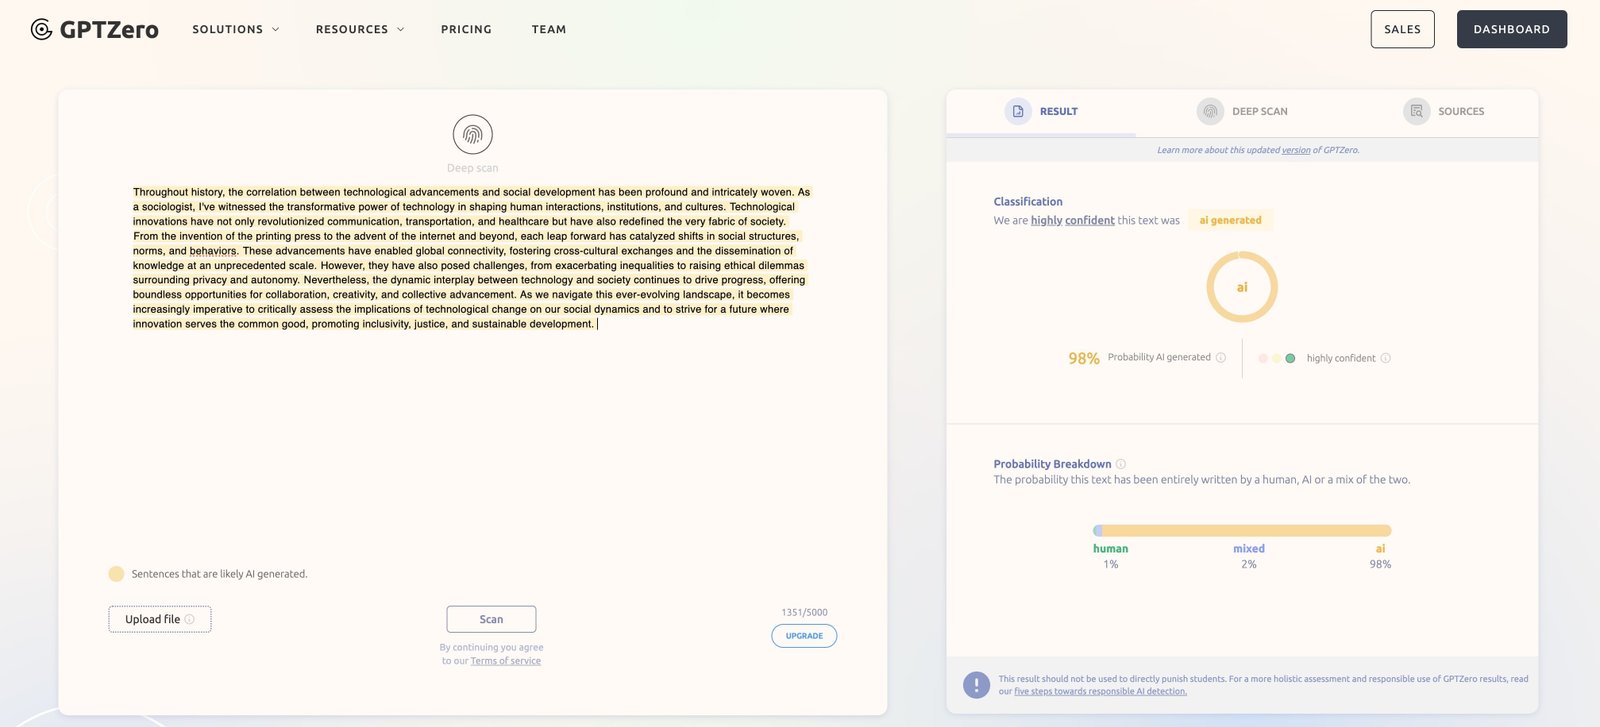Screen dimensions: 1600x727
Task: Open the Team page
Action: coord(549,29)
